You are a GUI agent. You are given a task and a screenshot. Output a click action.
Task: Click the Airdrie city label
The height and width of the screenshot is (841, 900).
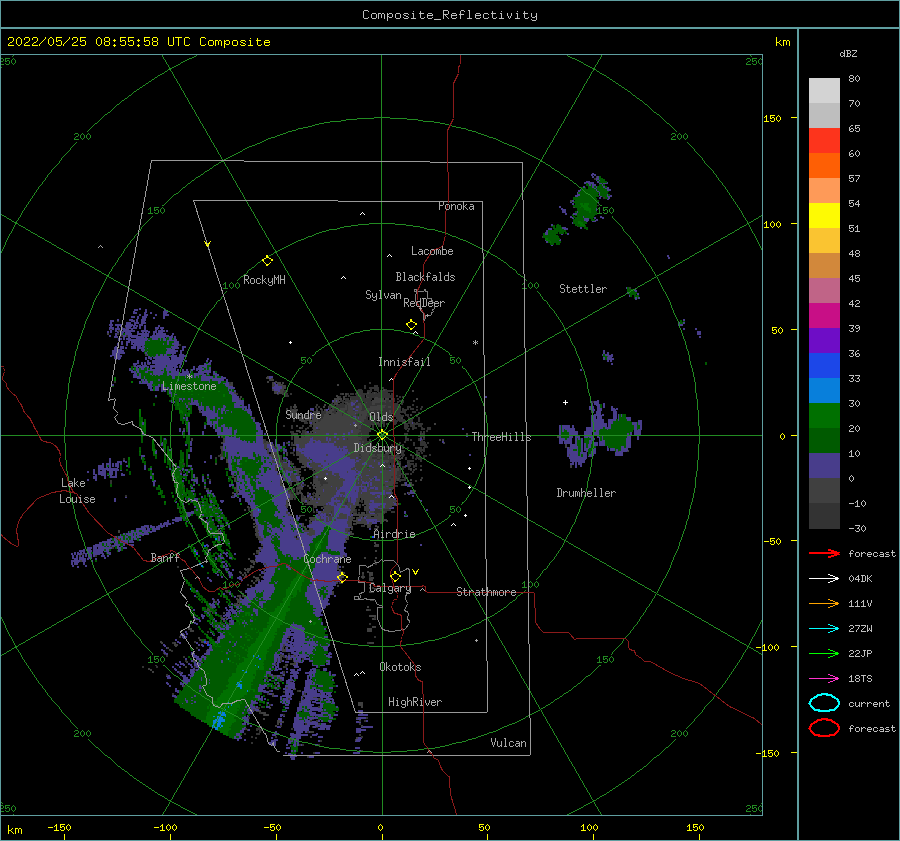pos(394,534)
